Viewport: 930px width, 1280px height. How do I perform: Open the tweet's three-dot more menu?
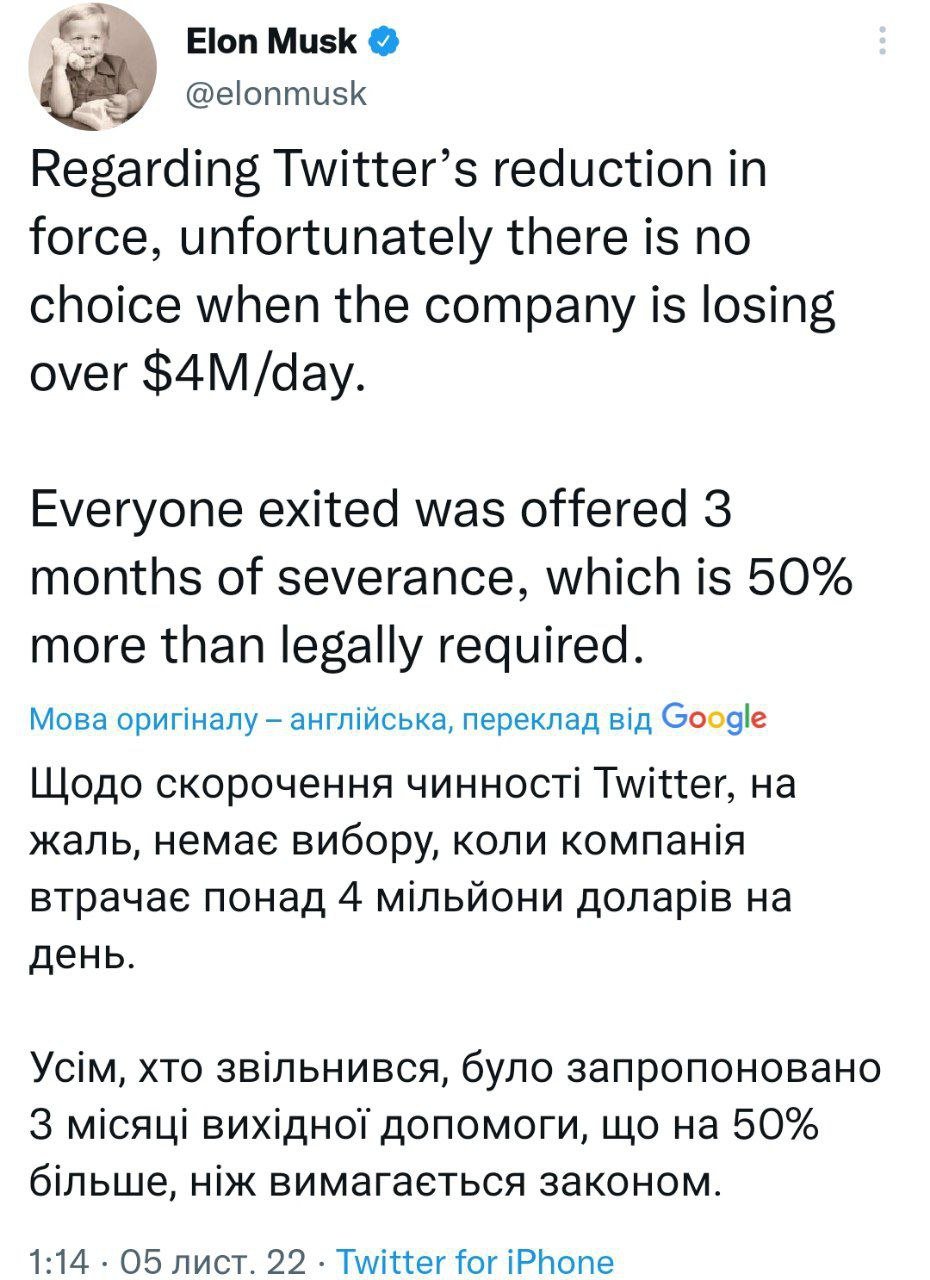881,41
